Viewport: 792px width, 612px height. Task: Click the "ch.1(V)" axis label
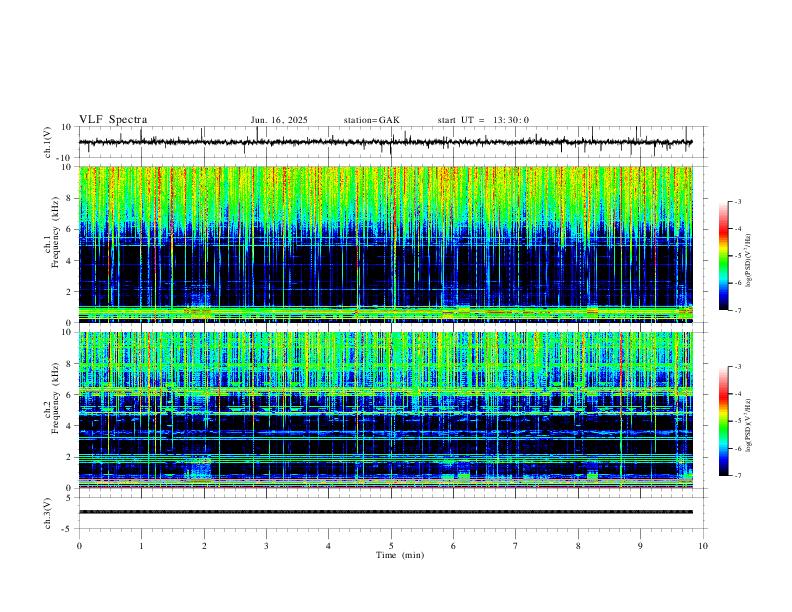(x=48, y=142)
